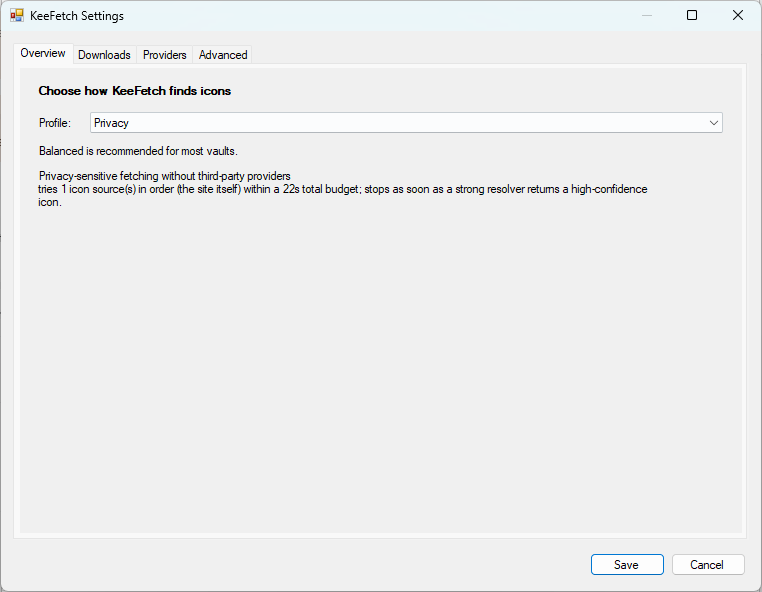
Task: Open the Profile combo box showing Privacy
Action: [x=406, y=122]
